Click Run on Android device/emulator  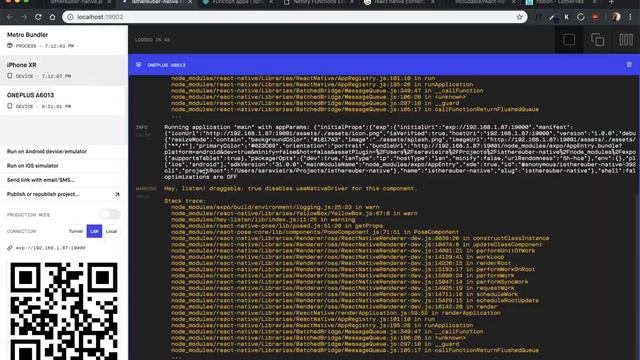47,151
